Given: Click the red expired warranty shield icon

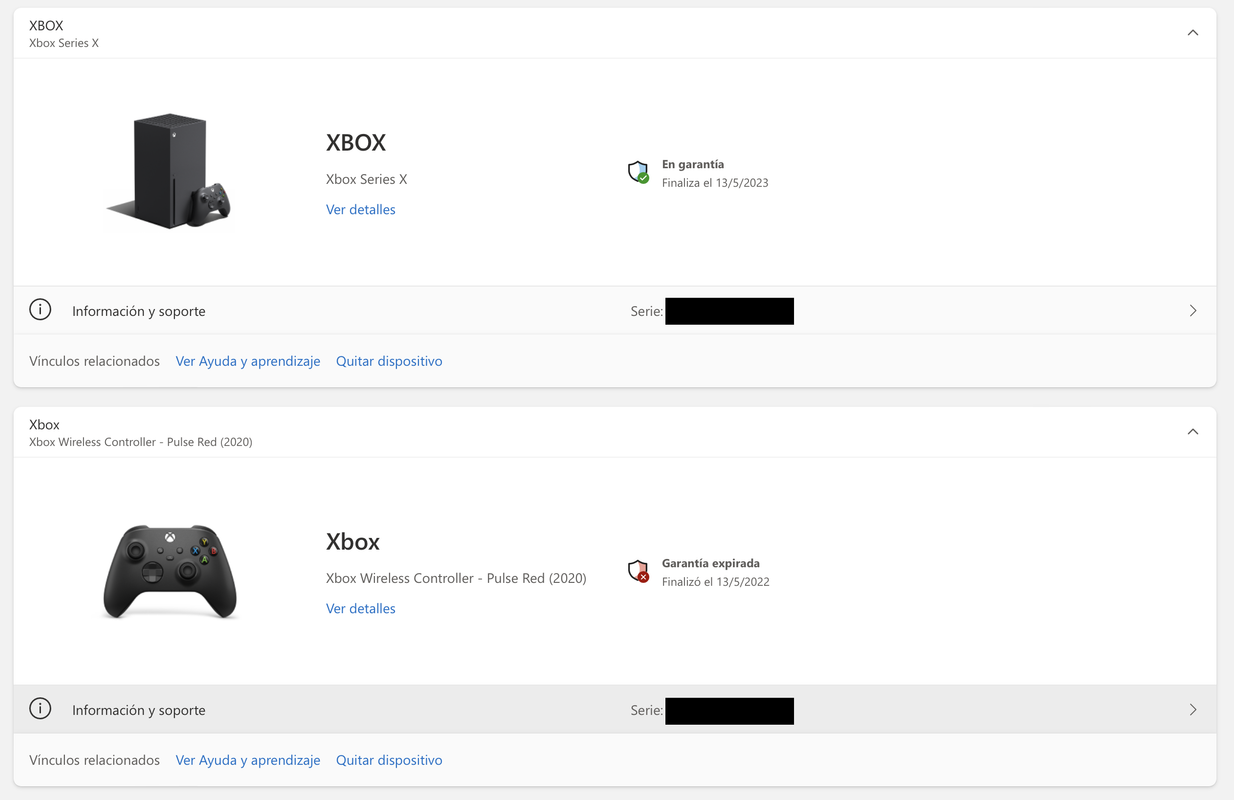Looking at the screenshot, I should [x=638, y=571].
